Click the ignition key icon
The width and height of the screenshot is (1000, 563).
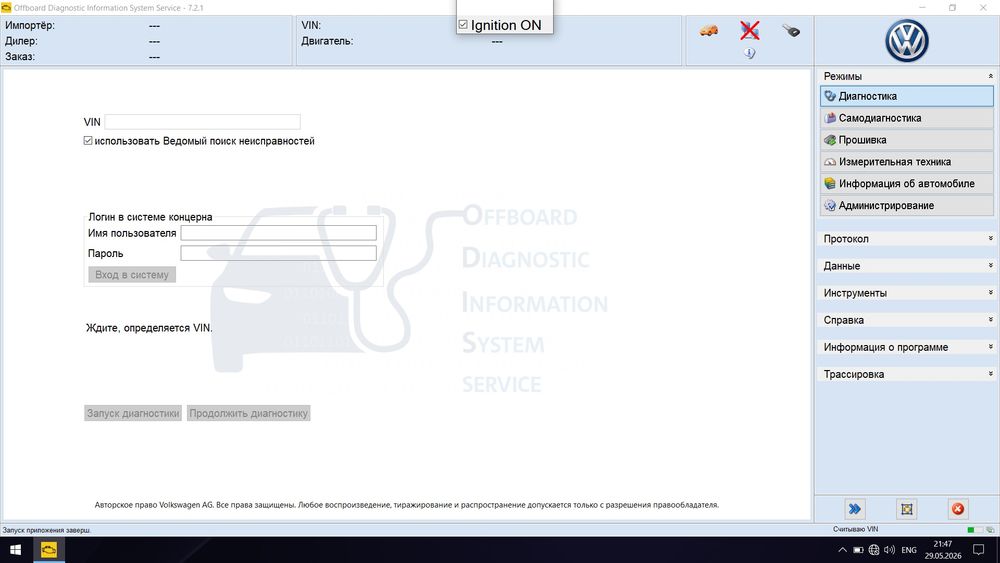click(791, 31)
